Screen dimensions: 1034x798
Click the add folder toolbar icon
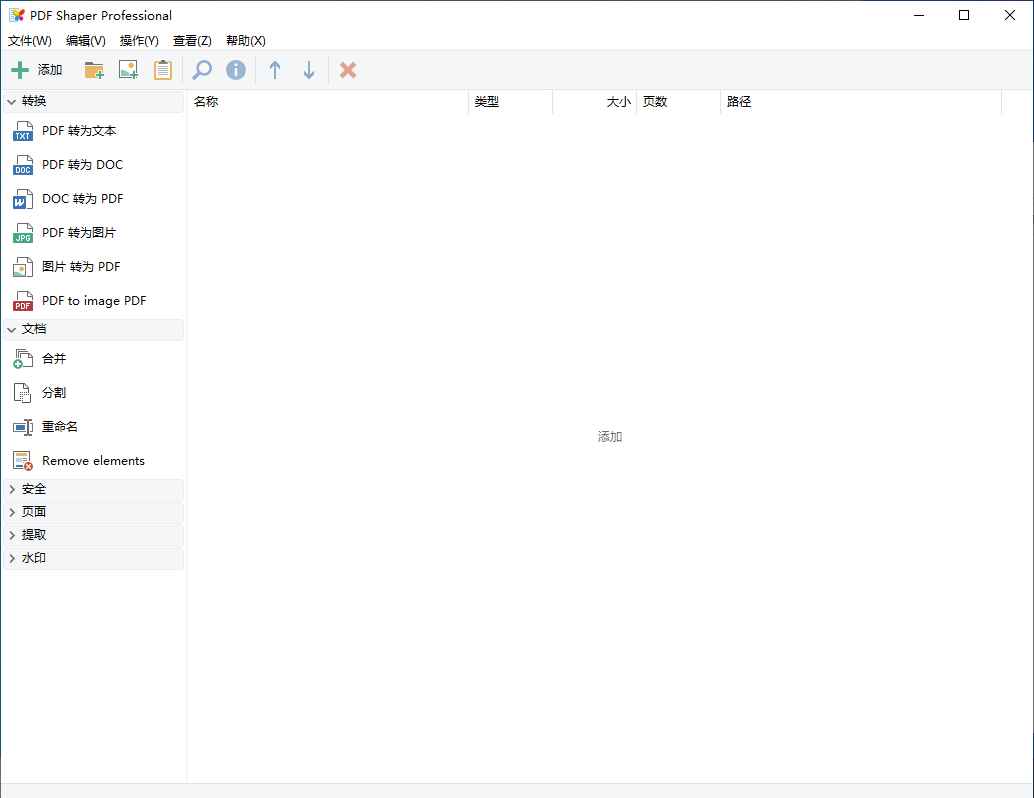94,70
